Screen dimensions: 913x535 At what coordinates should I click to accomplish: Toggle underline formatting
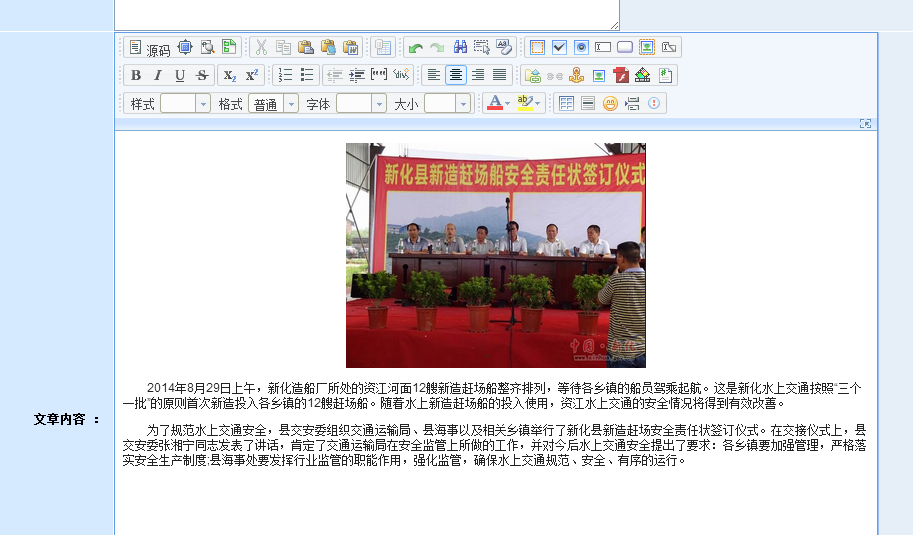point(180,75)
